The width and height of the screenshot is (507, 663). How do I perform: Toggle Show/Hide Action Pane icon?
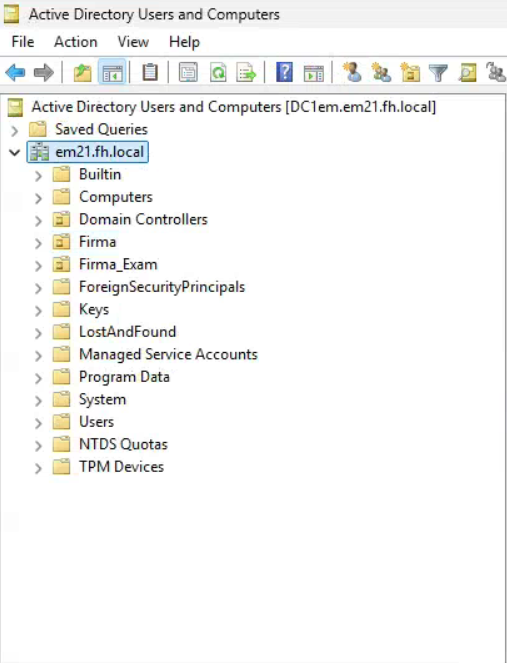coord(314,73)
